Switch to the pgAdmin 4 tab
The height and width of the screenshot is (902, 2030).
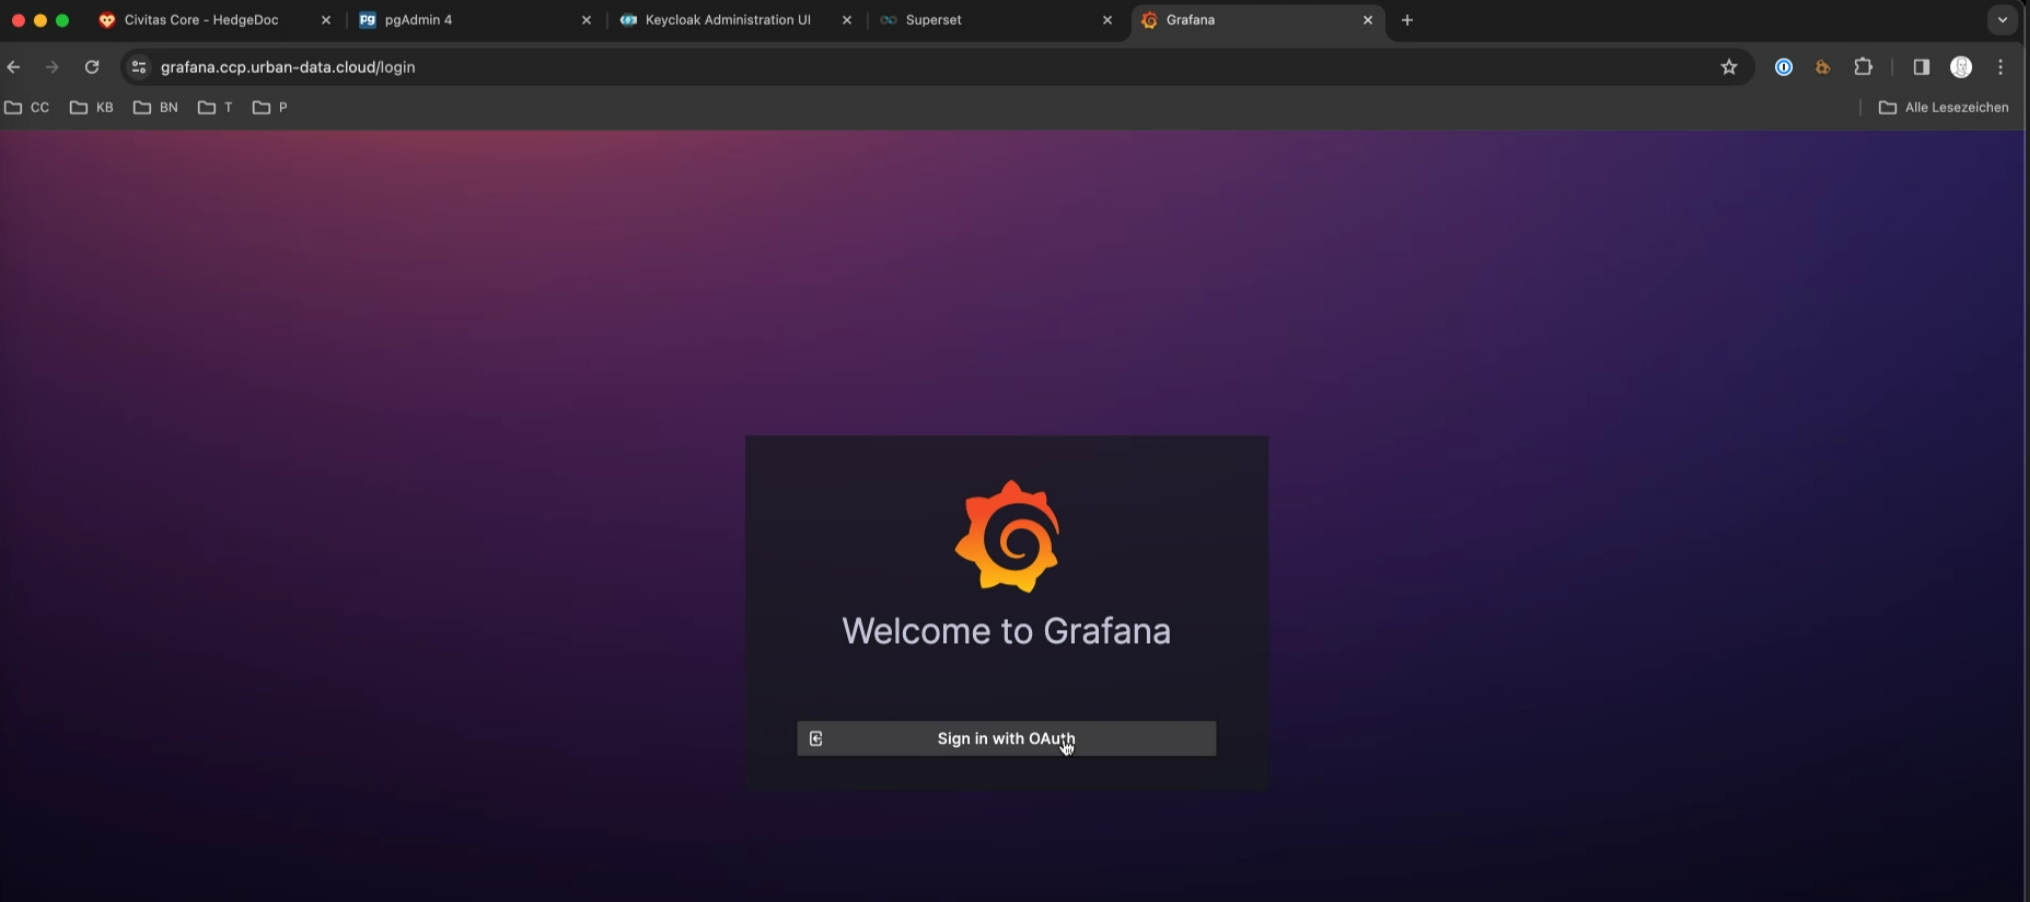[475, 20]
